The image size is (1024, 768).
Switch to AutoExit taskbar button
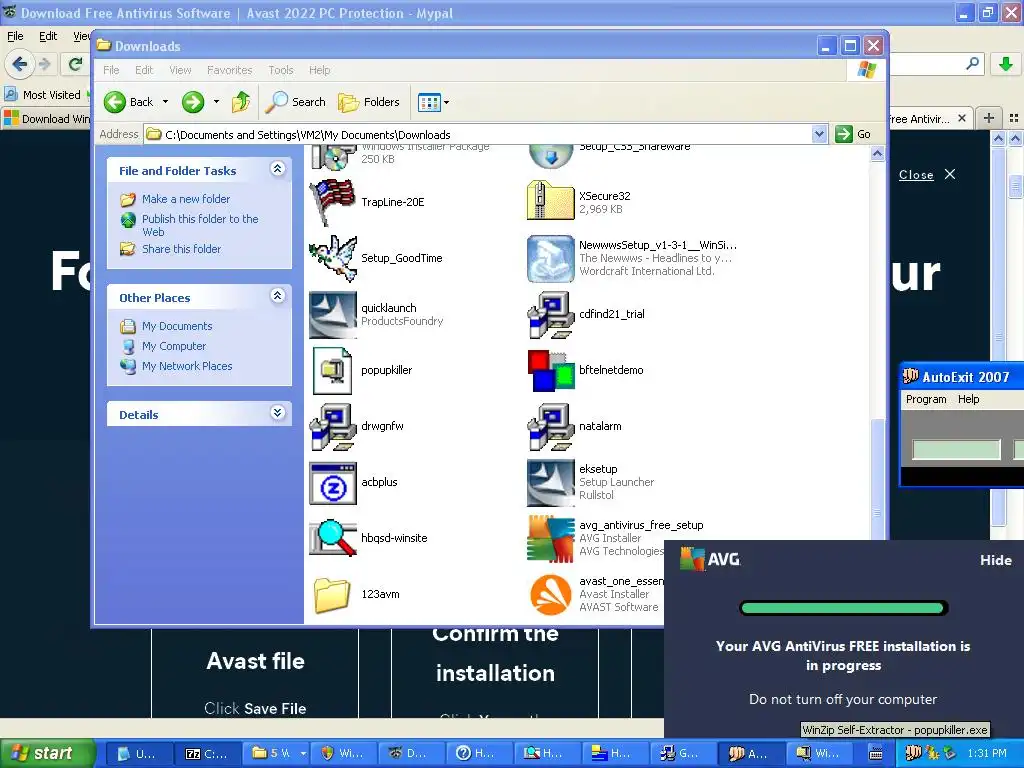749,754
